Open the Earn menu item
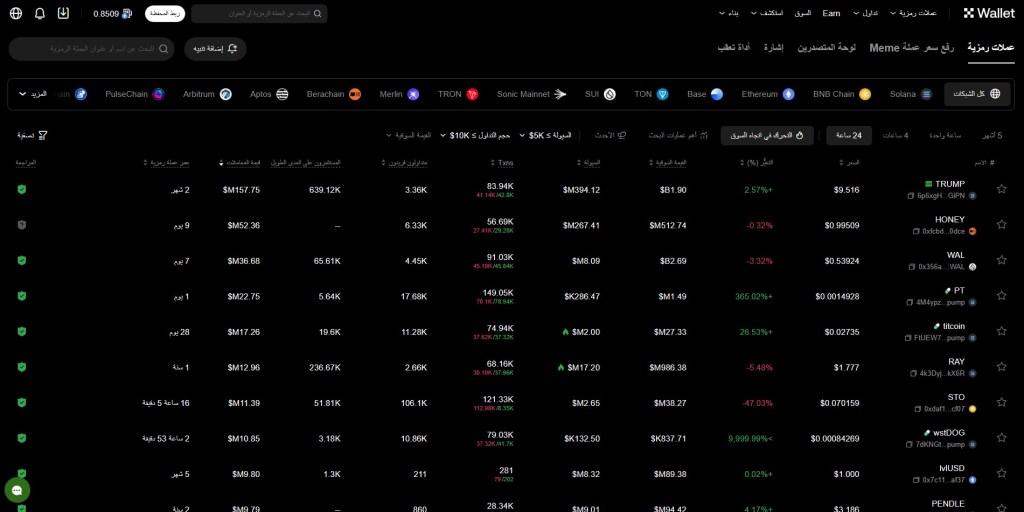Screen dimensions: 1024x512 (x=831, y=13)
